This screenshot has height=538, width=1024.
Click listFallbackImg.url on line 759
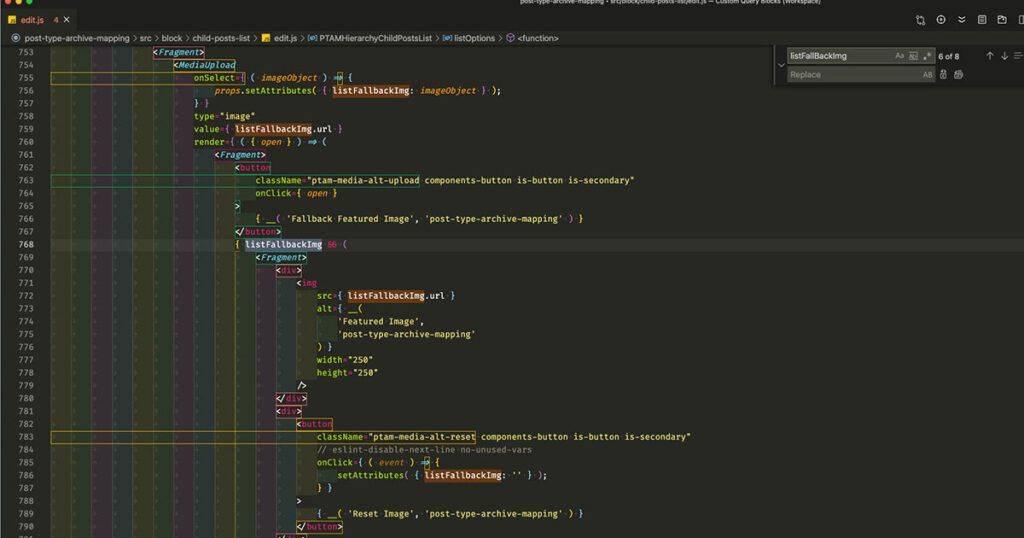tap(283, 129)
